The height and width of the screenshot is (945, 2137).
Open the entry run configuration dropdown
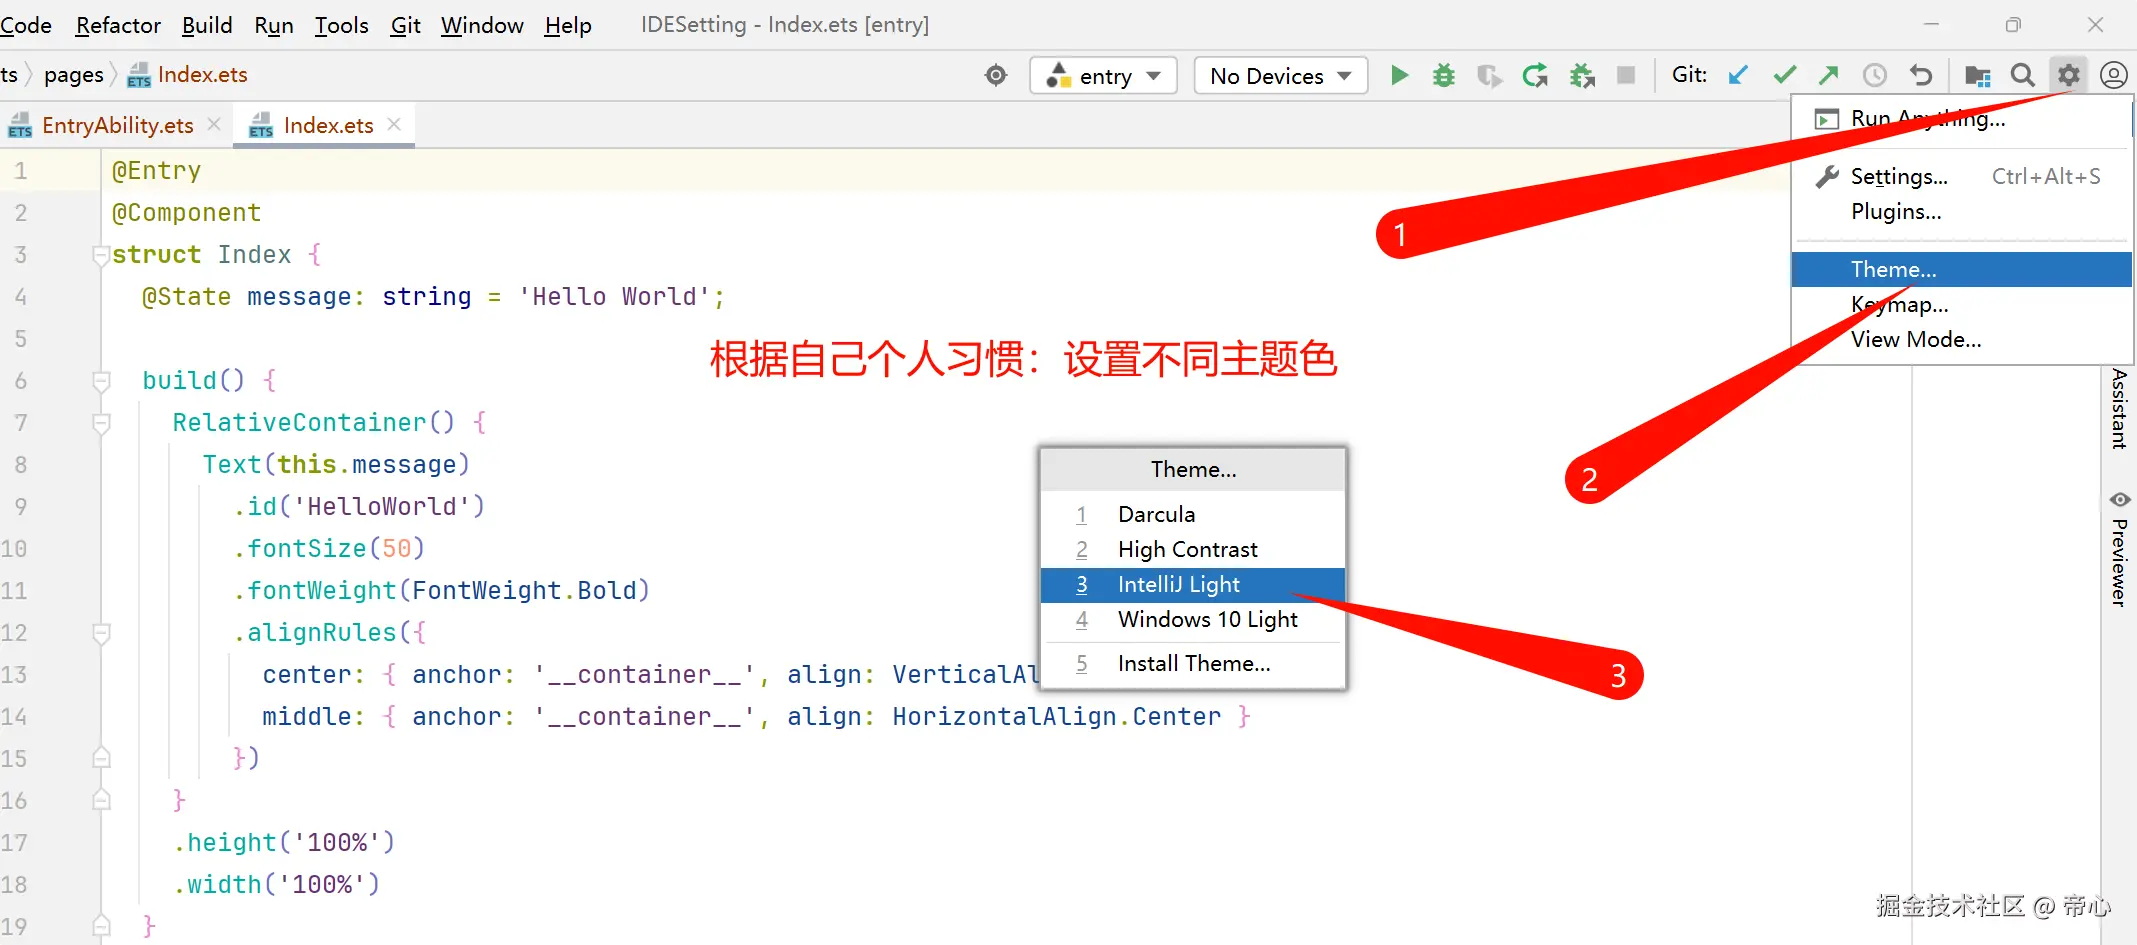point(1103,76)
